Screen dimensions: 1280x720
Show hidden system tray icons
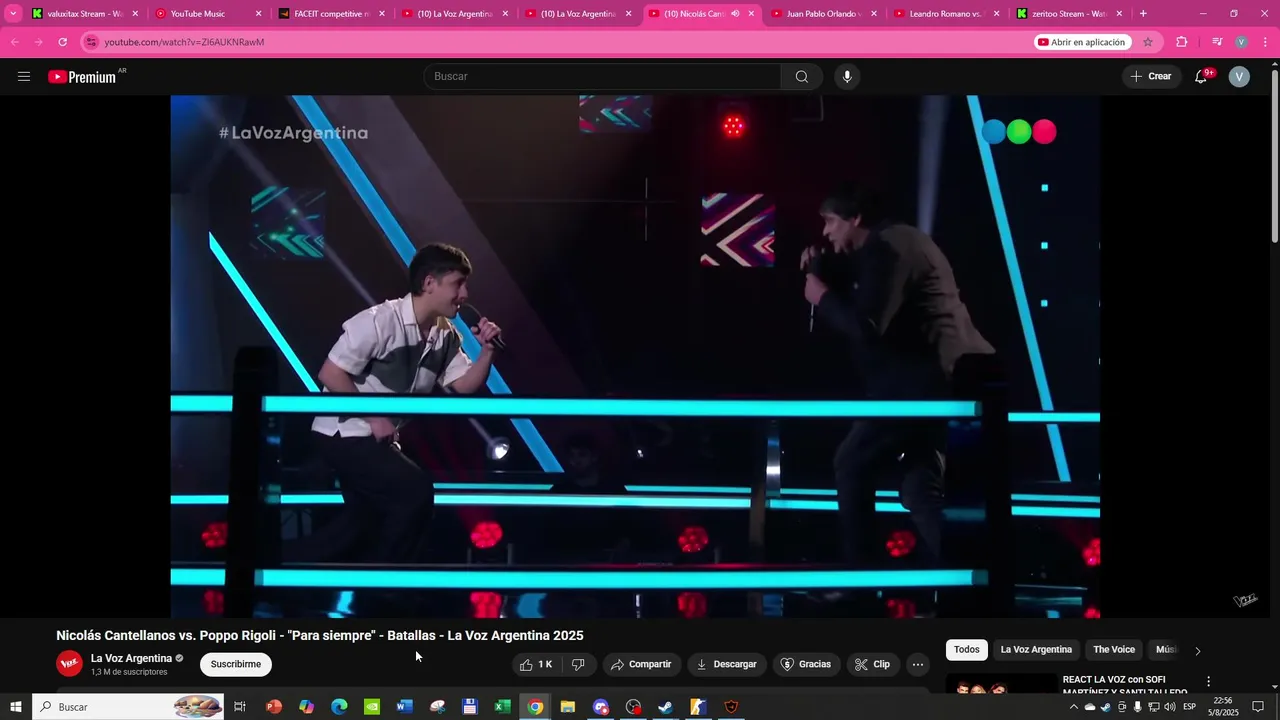click(x=1074, y=707)
